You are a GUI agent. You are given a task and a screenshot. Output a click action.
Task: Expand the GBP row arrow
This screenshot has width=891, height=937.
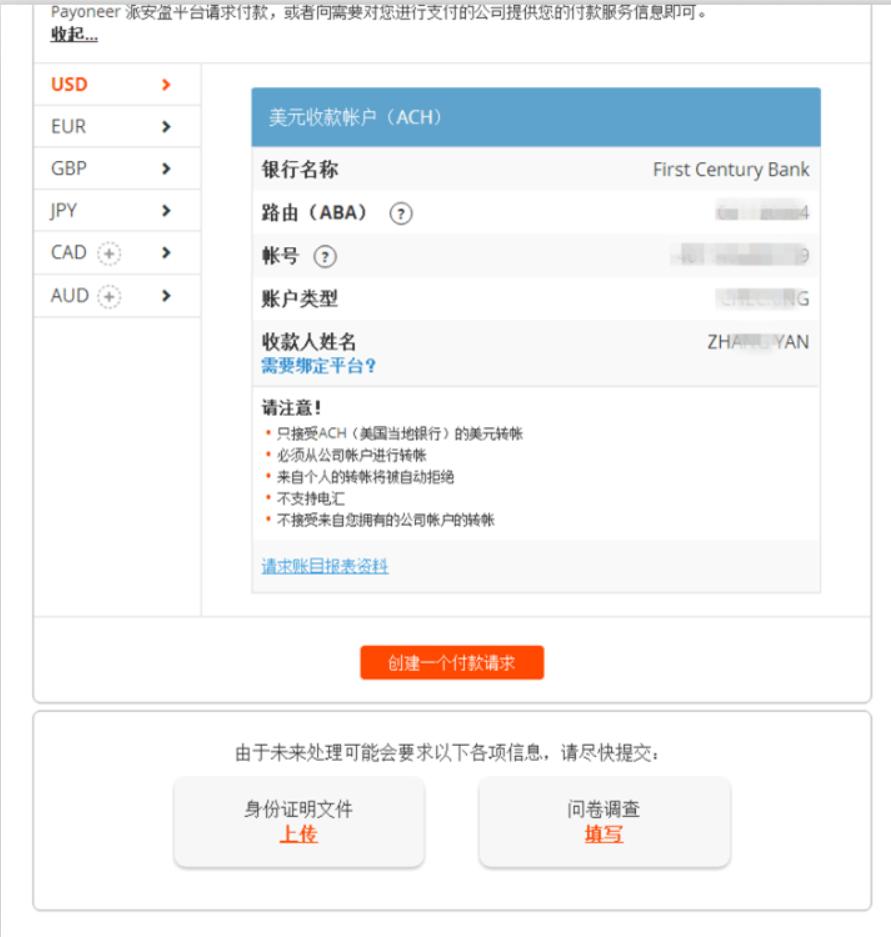168,166
